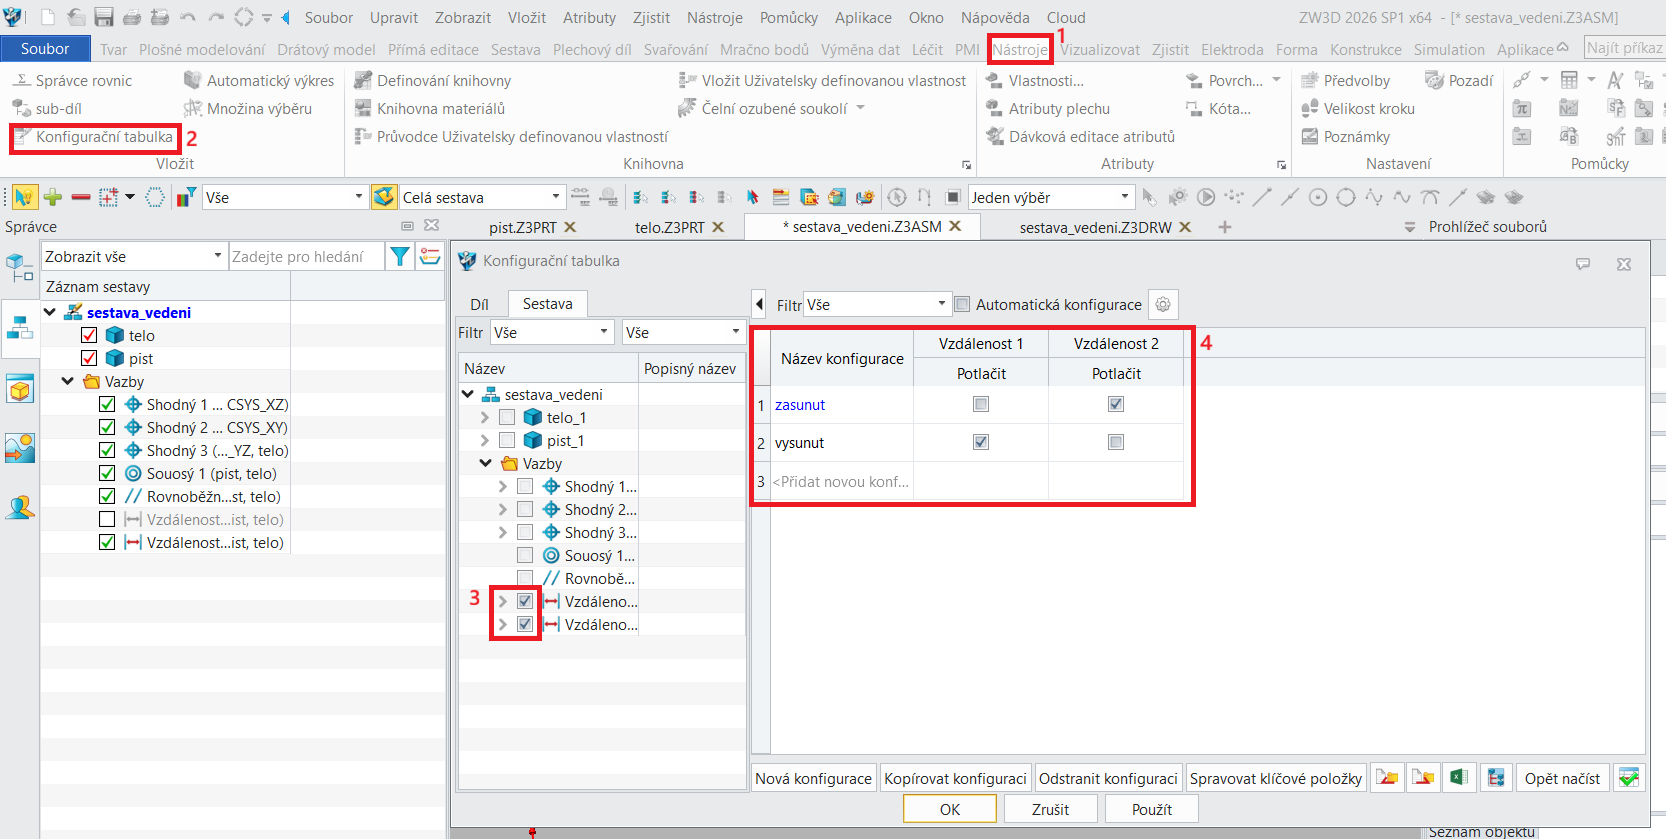Select the vysunut configuration row
The height and width of the screenshot is (839, 1666).
[x=800, y=443]
